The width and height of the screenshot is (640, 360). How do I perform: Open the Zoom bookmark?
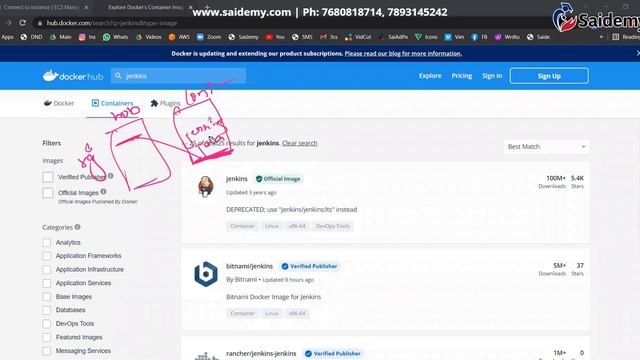(209, 37)
